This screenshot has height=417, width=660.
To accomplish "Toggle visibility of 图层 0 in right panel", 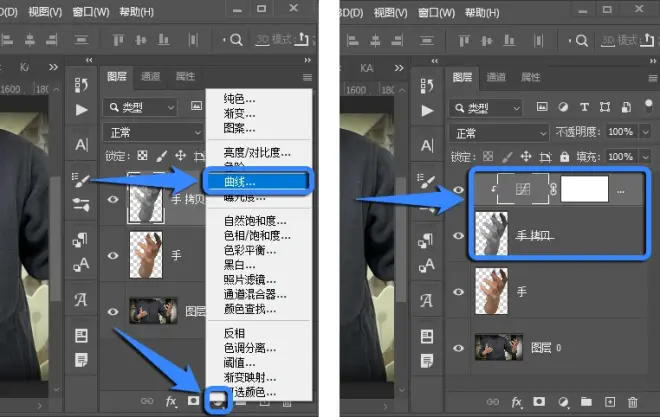I will tap(459, 346).
